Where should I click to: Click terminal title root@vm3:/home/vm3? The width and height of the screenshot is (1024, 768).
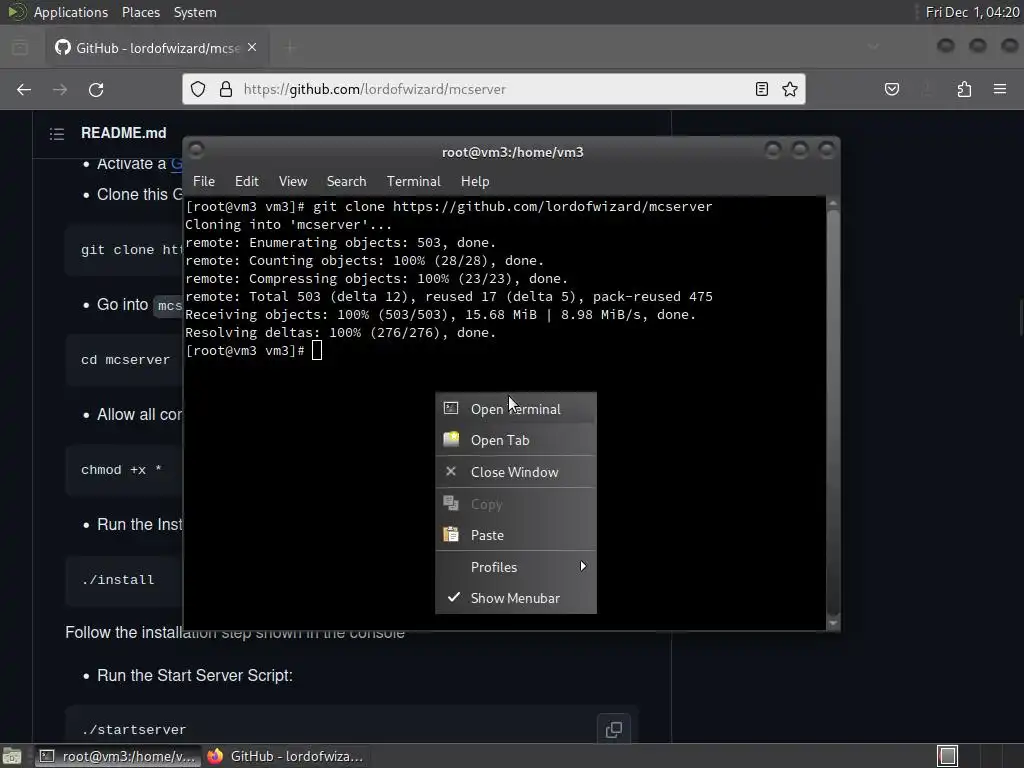pyautogui.click(x=513, y=152)
